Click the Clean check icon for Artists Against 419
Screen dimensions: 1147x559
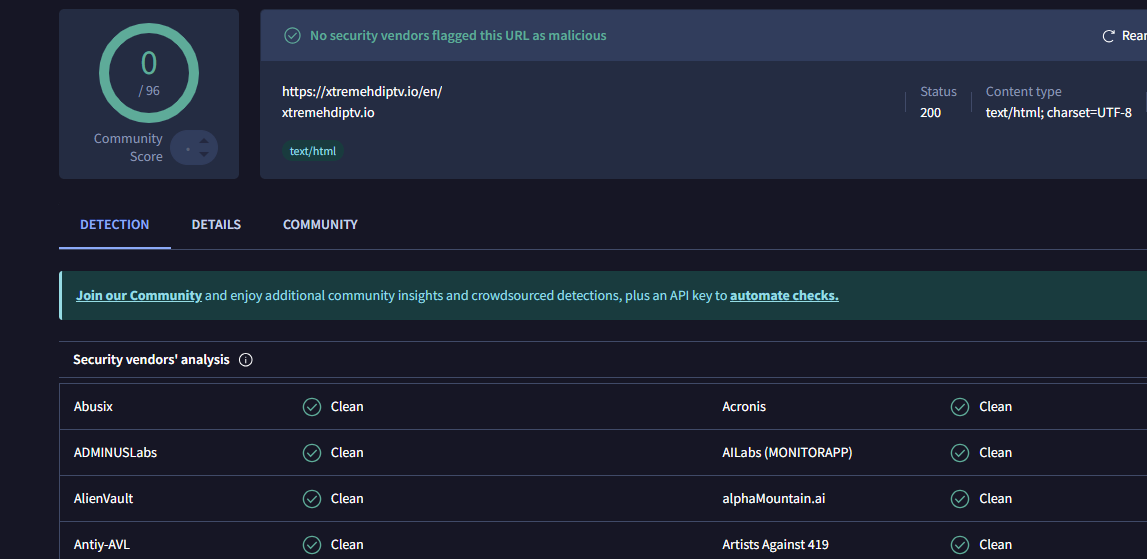point(960,545)
